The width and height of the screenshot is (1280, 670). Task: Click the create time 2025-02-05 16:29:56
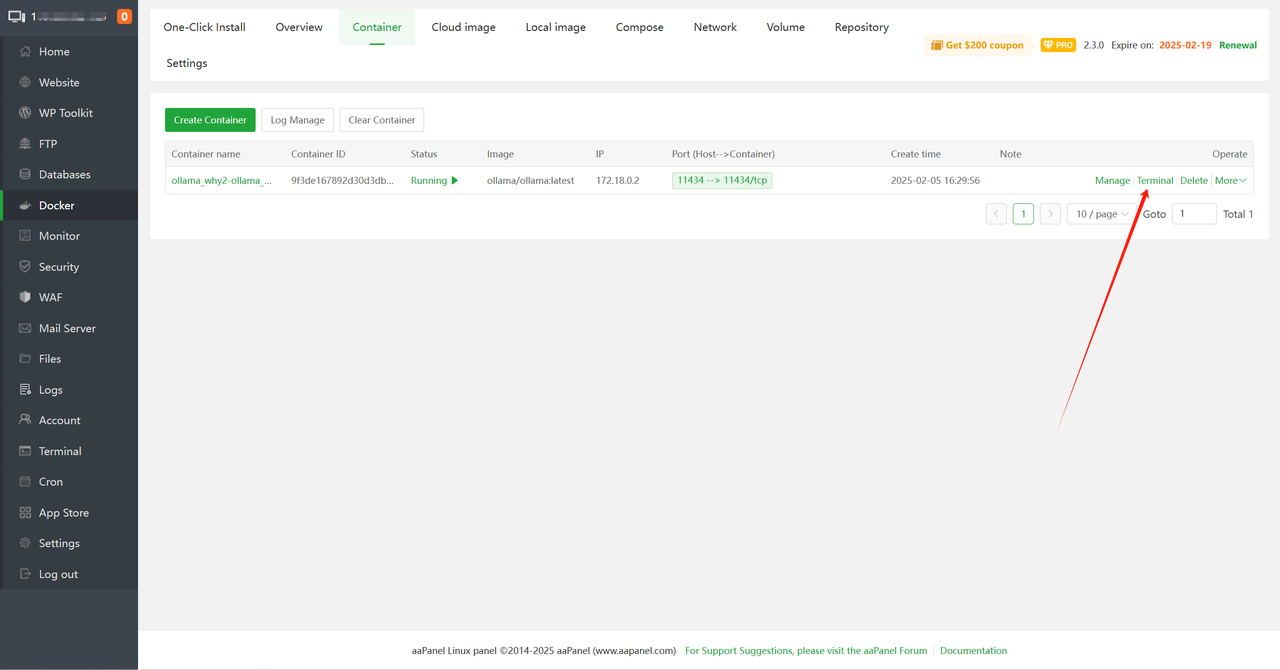click(x=935, y=181)
